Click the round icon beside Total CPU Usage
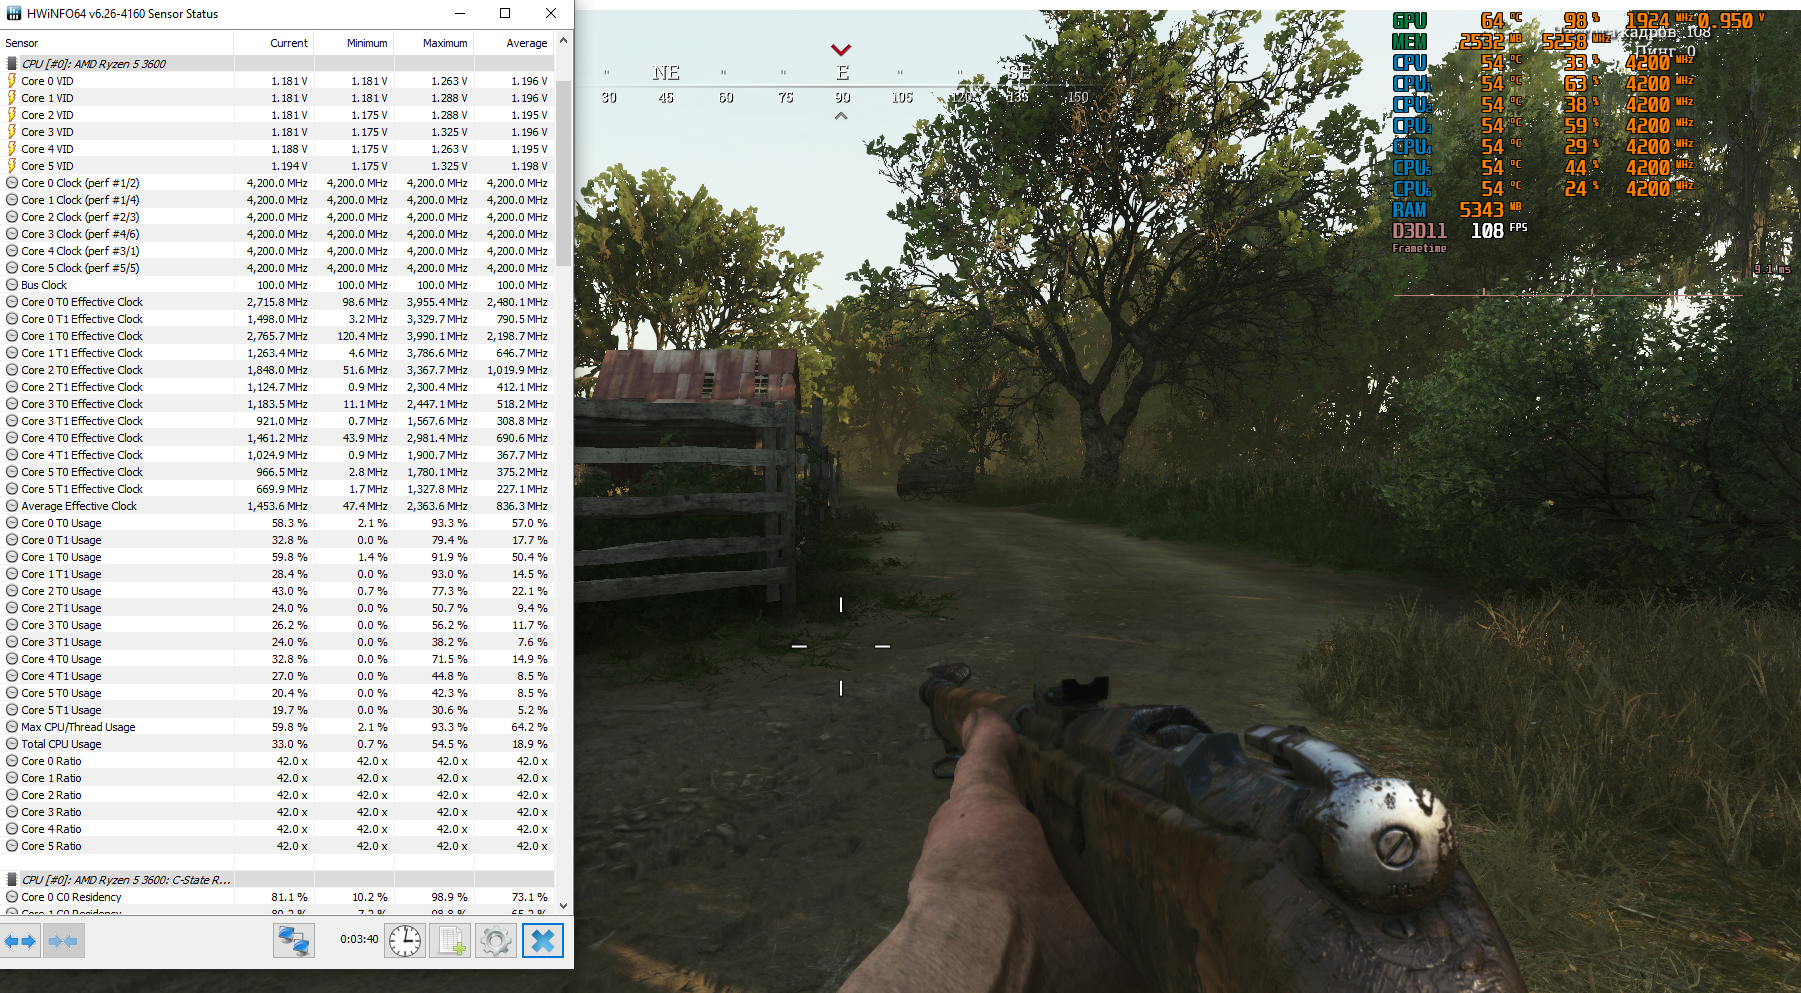This screenshot has width=1801, height=993. coord(12,744)
